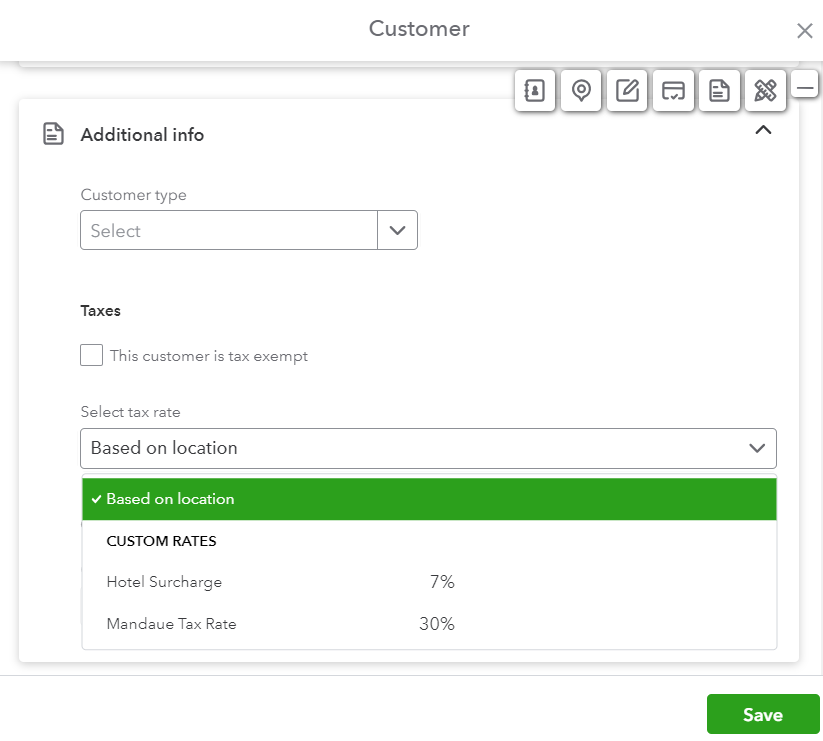Open the Customer type dropdown arrow
Viewport: 823px width, 741px height.
coord(397,230)
